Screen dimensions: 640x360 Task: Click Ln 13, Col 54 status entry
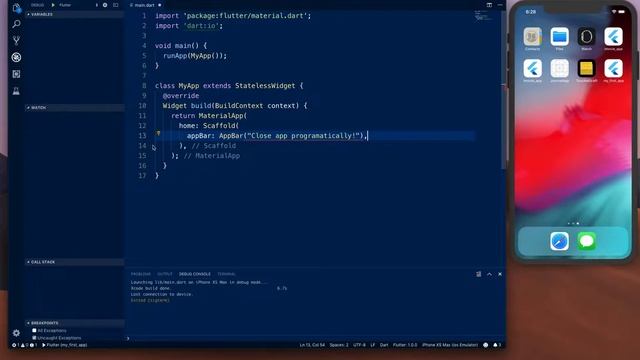click(x=312, y=345)
